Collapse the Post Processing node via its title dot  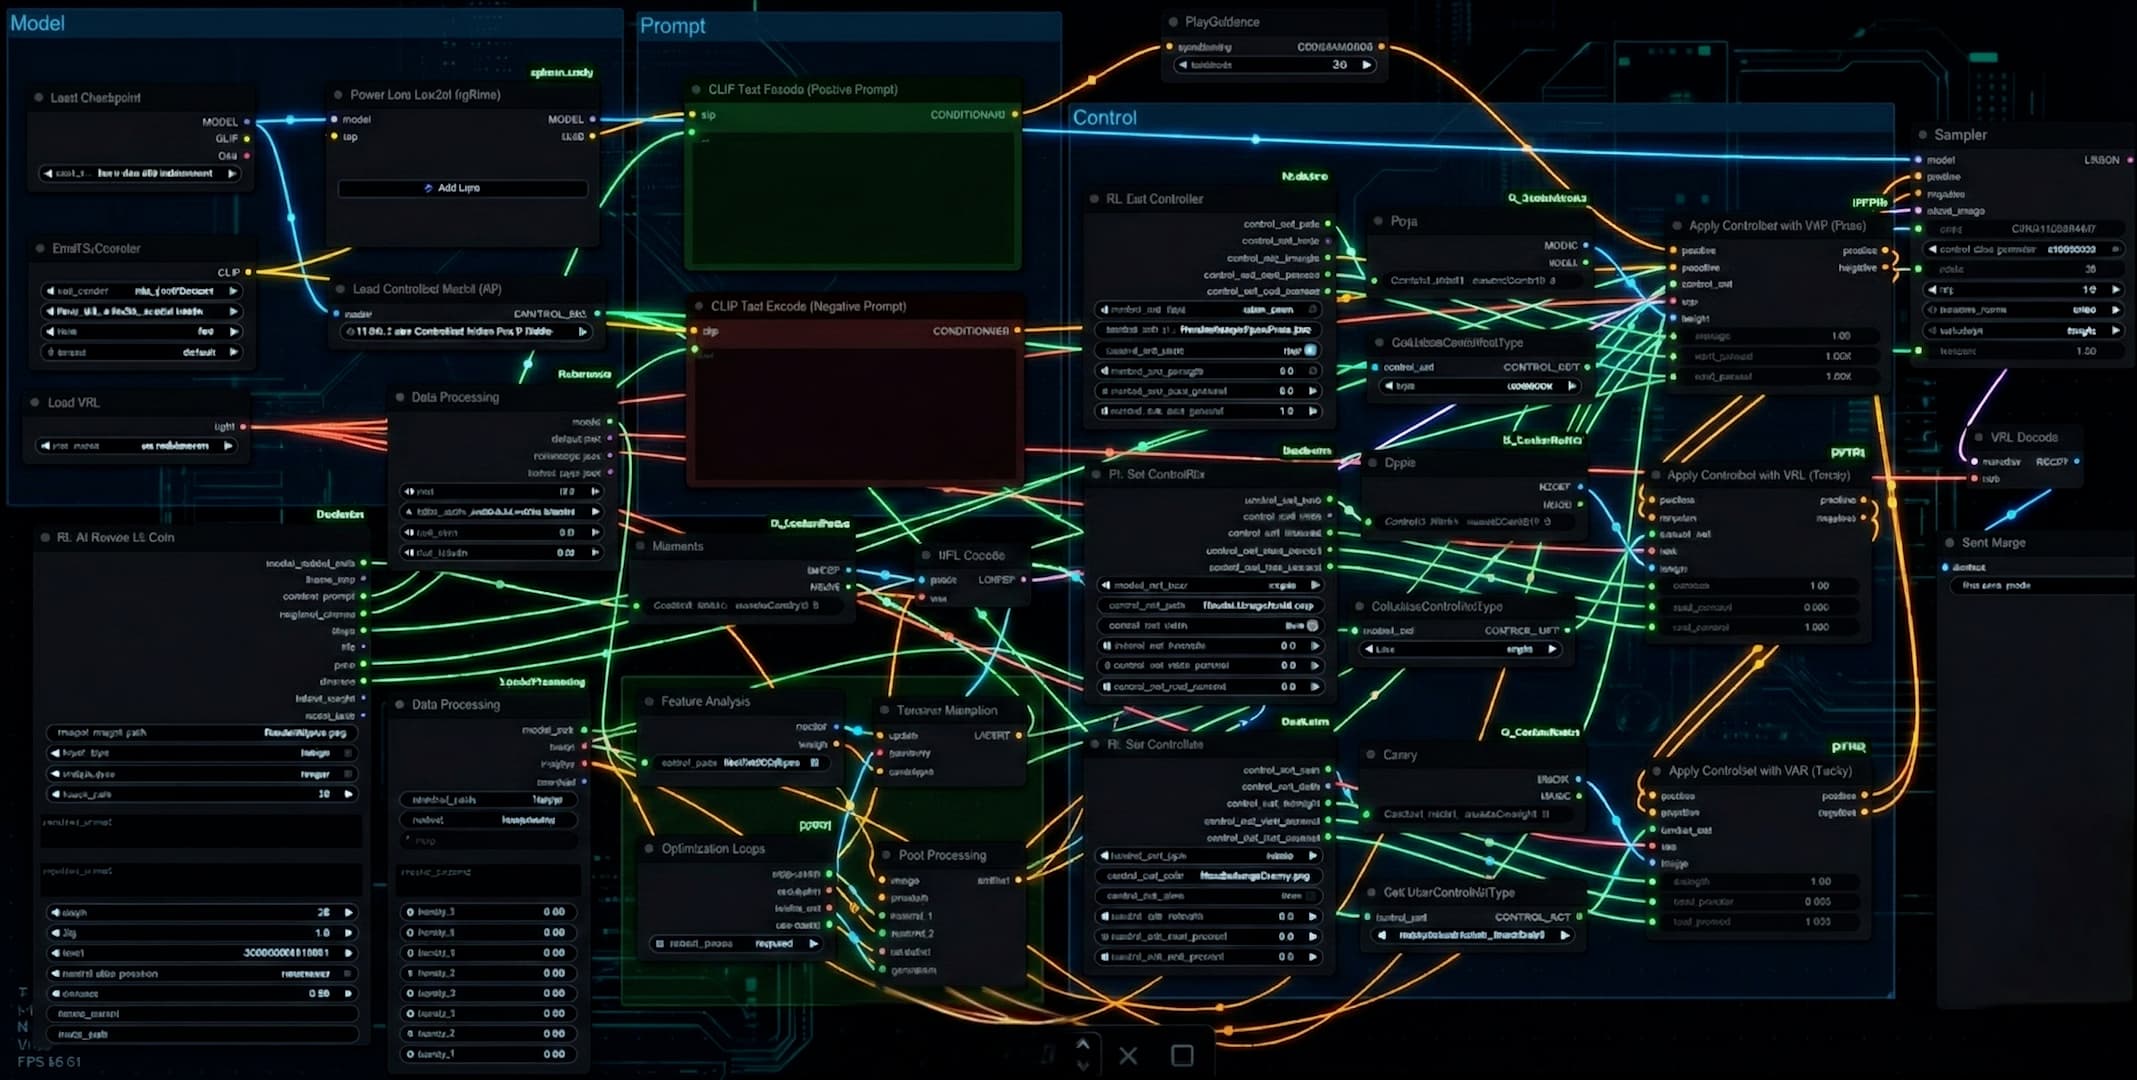pyautogui.click(x=886, y=856)
